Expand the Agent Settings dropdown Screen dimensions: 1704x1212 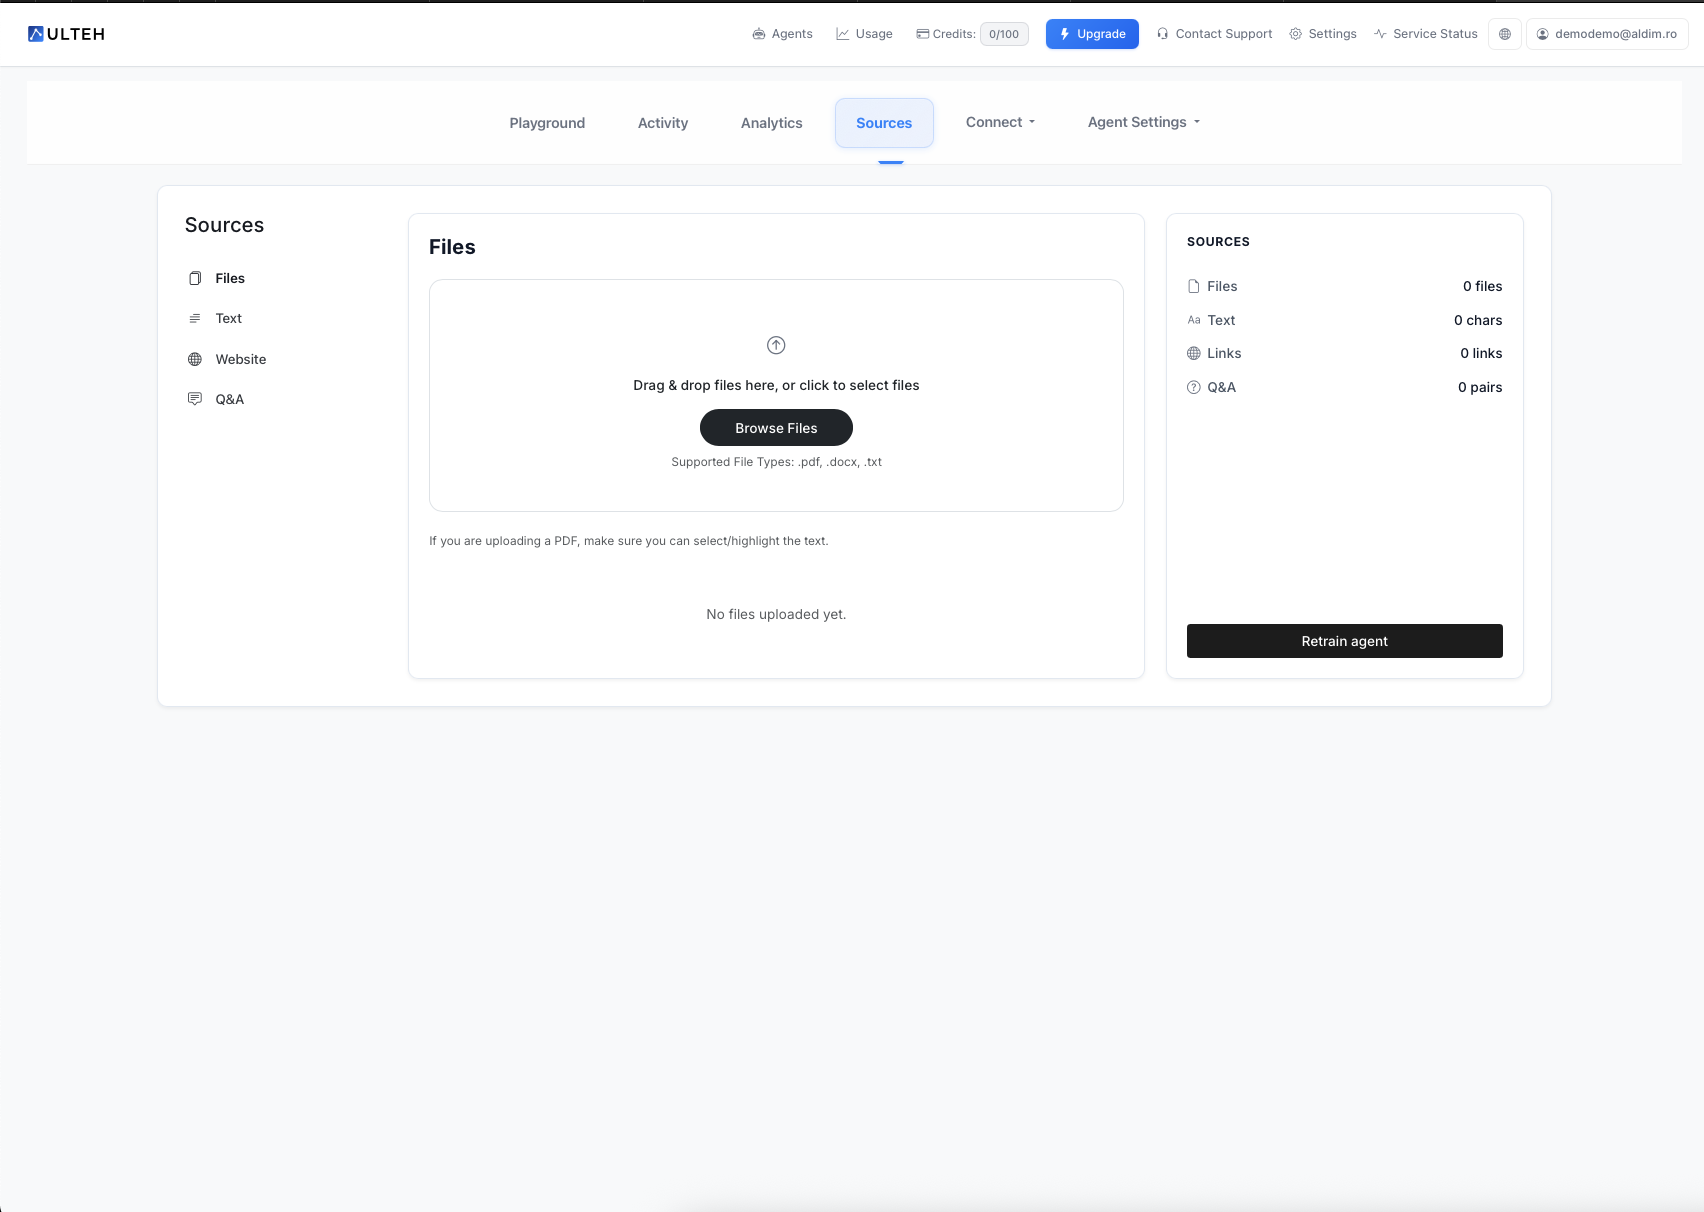[x=1143, y=122]
